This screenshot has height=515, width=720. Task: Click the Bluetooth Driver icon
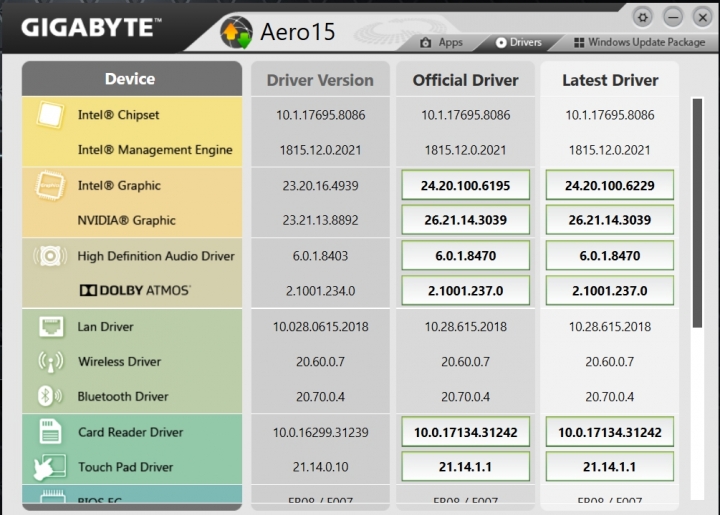[50, 397]
